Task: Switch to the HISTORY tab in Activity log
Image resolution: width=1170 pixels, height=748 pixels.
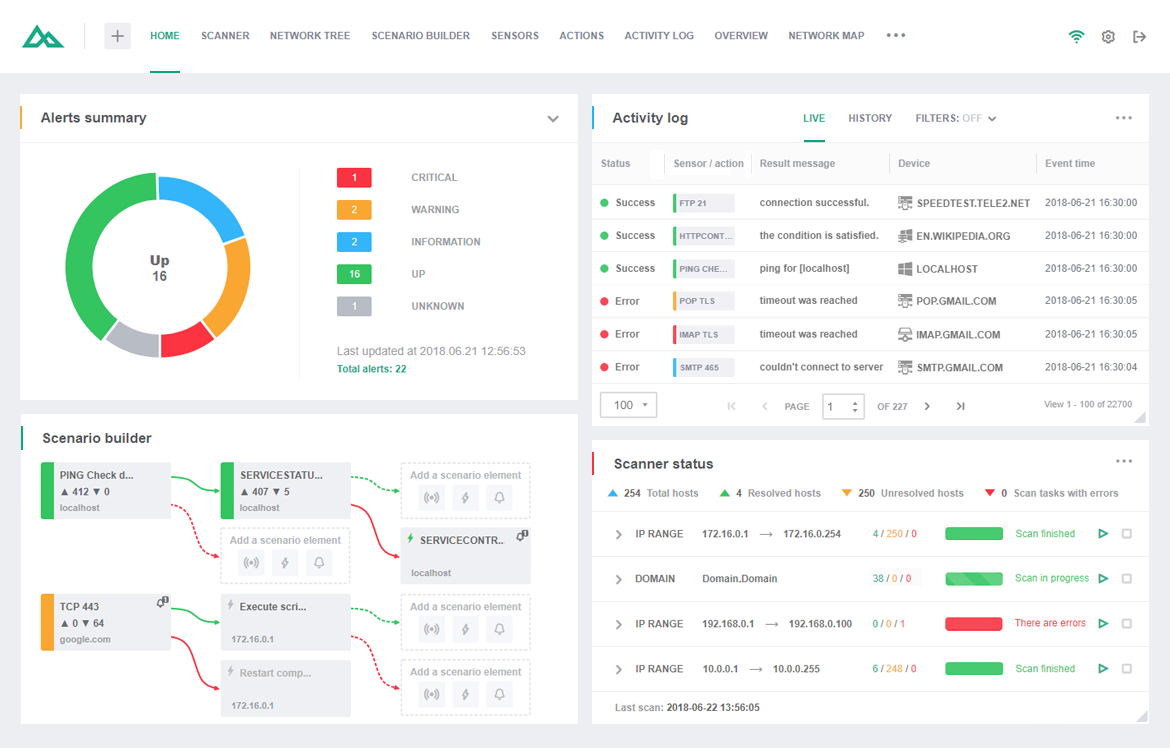Action: pyautogui.click(x=870, y=117)
